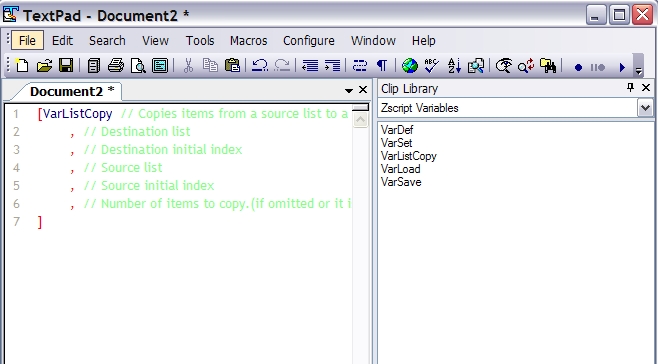
Task: Open the Search menu
Action: (107, 41)
